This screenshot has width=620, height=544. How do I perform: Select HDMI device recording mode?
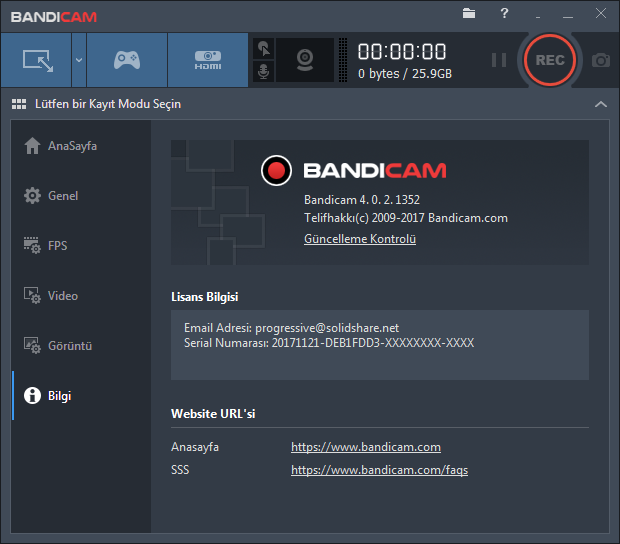(208, 60)
